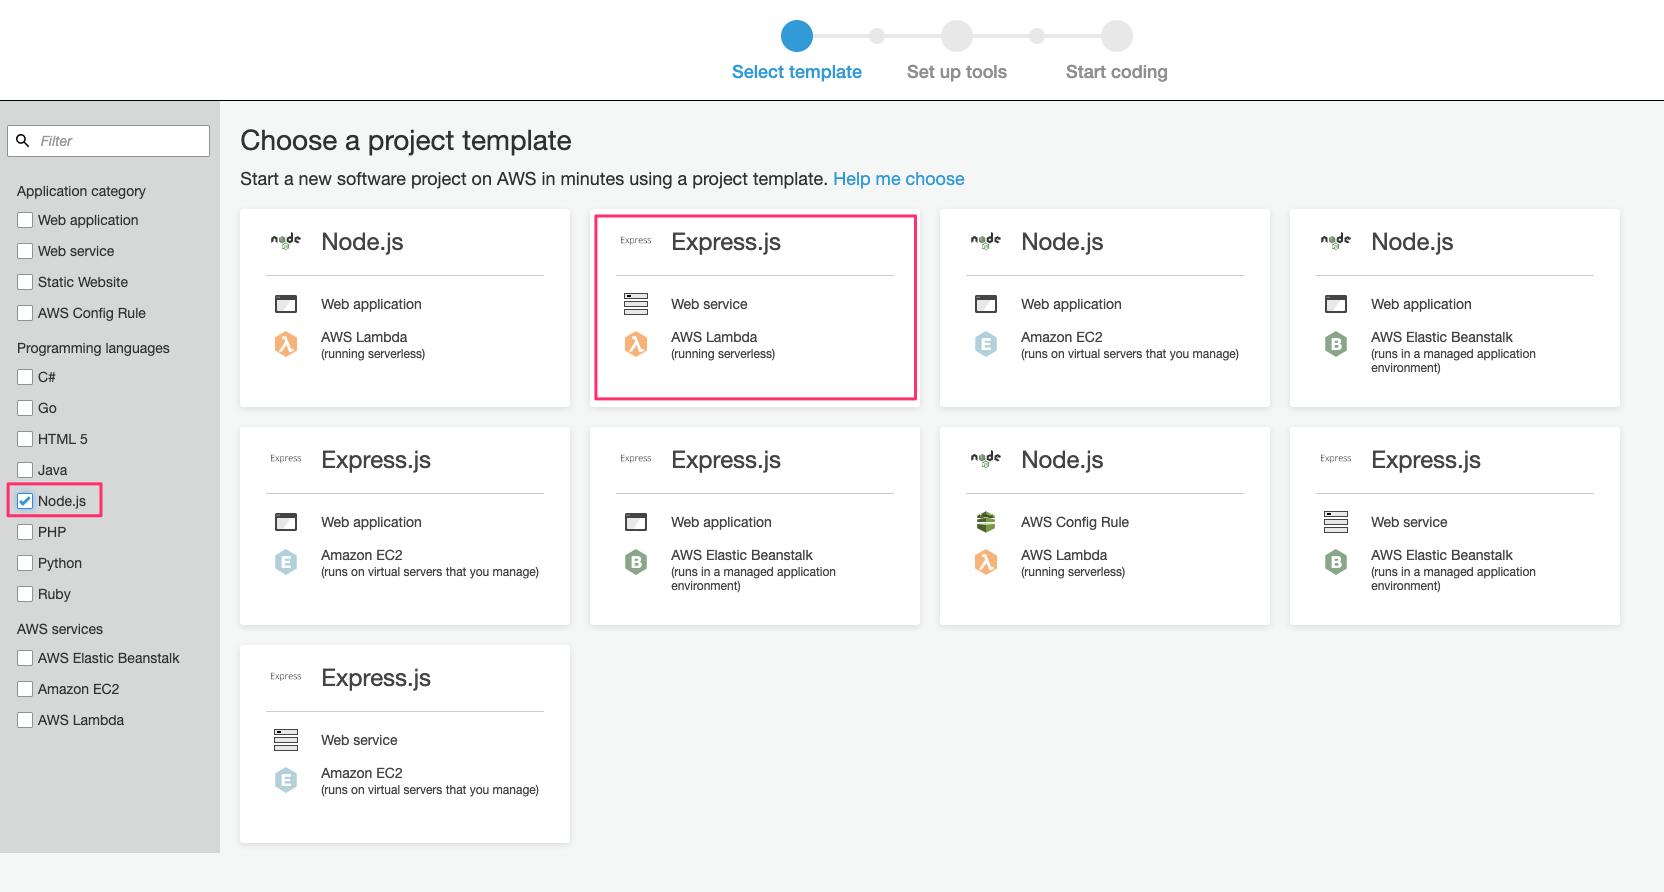Screen dimensions: 1664x892
Task: Click Lambda icon on Node.js Web application card
Action: [x=286, y=345]
